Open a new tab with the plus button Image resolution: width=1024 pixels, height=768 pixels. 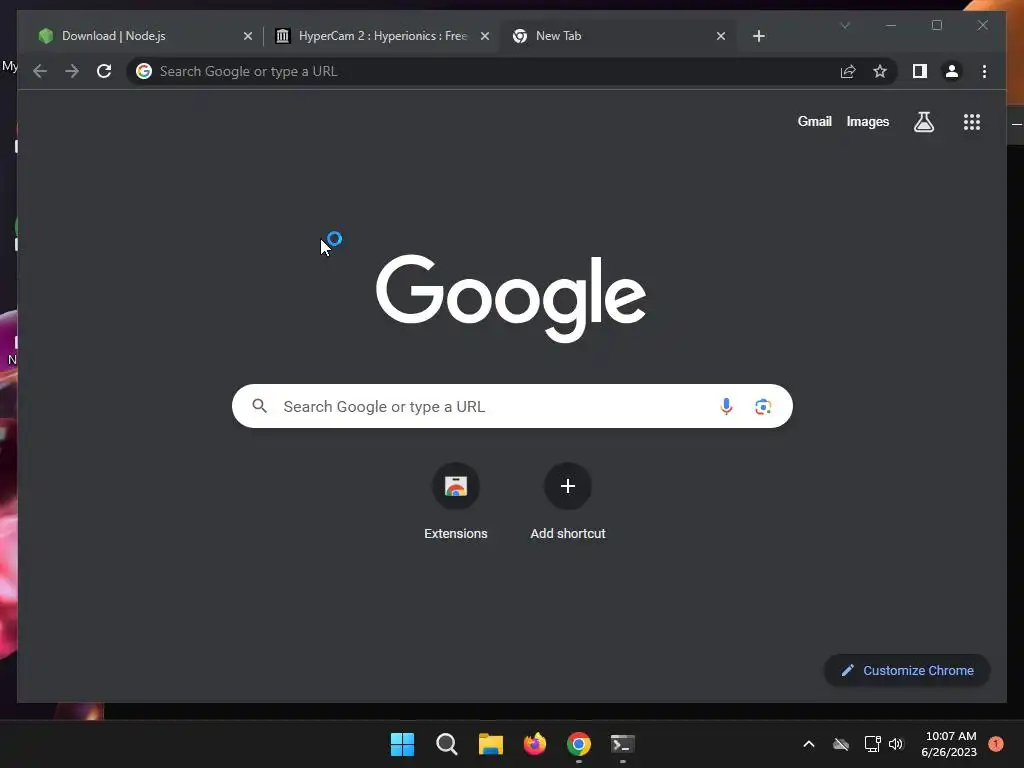758,36
